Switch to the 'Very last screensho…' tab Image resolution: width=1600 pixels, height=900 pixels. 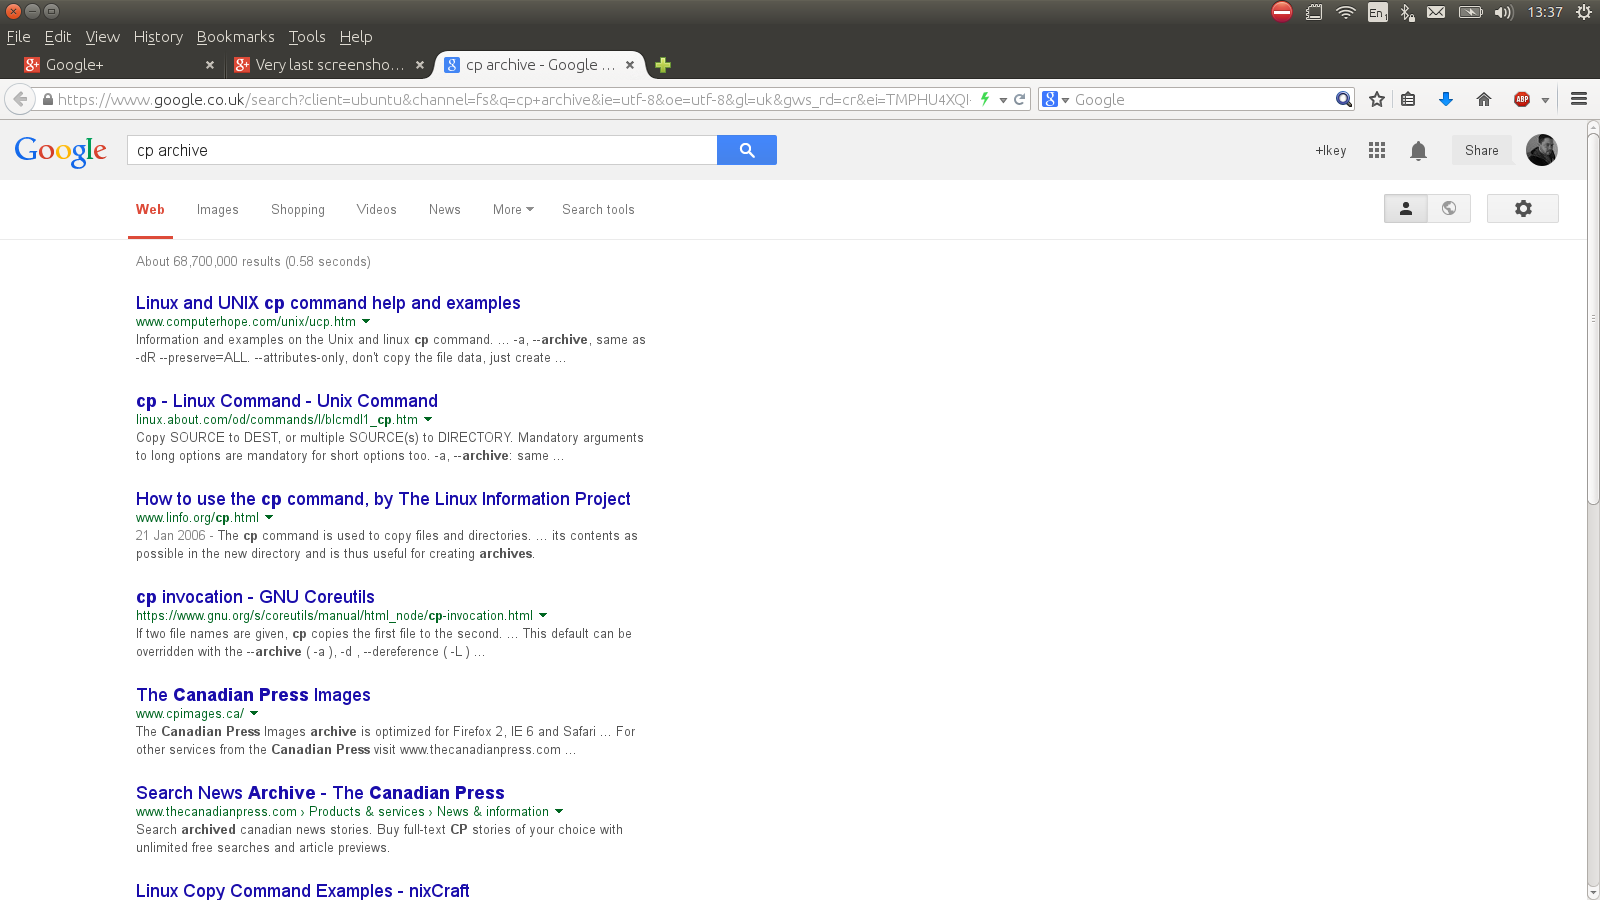pos(329,65)
